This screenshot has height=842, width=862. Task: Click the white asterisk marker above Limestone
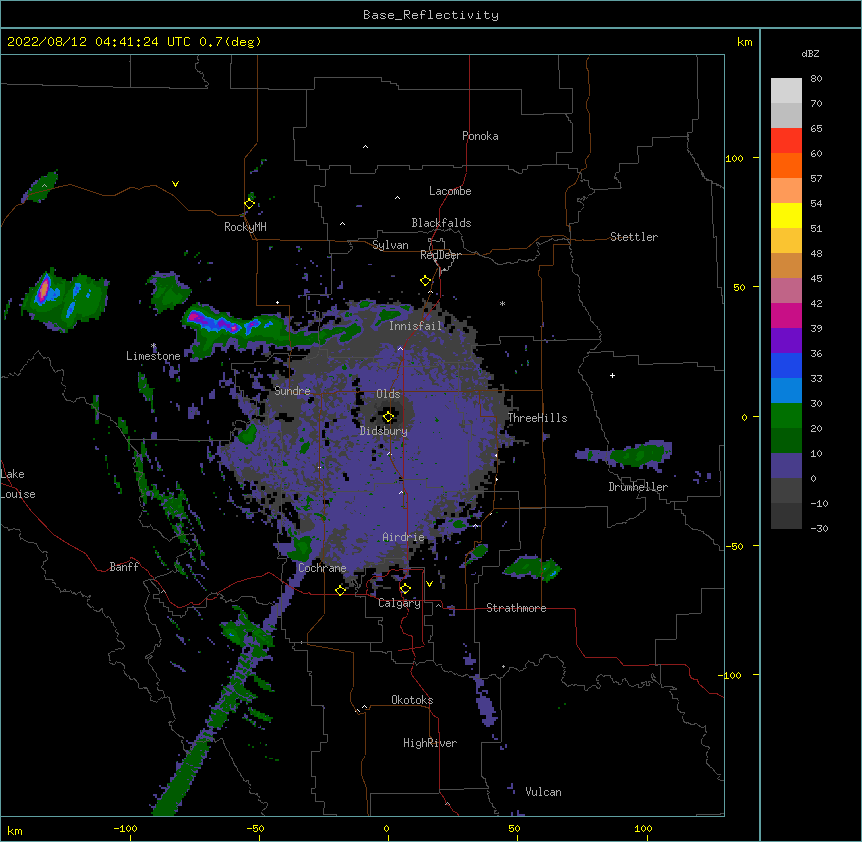point(153,346)
